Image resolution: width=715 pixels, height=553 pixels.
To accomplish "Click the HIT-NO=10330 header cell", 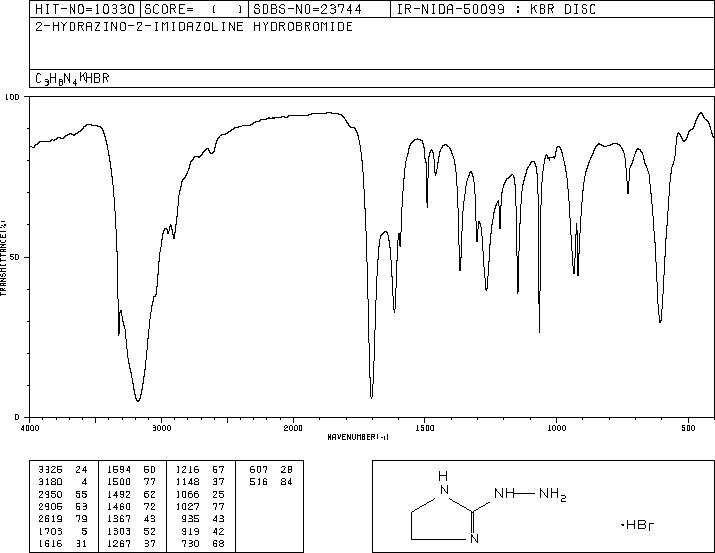I will tap(85, 9).
